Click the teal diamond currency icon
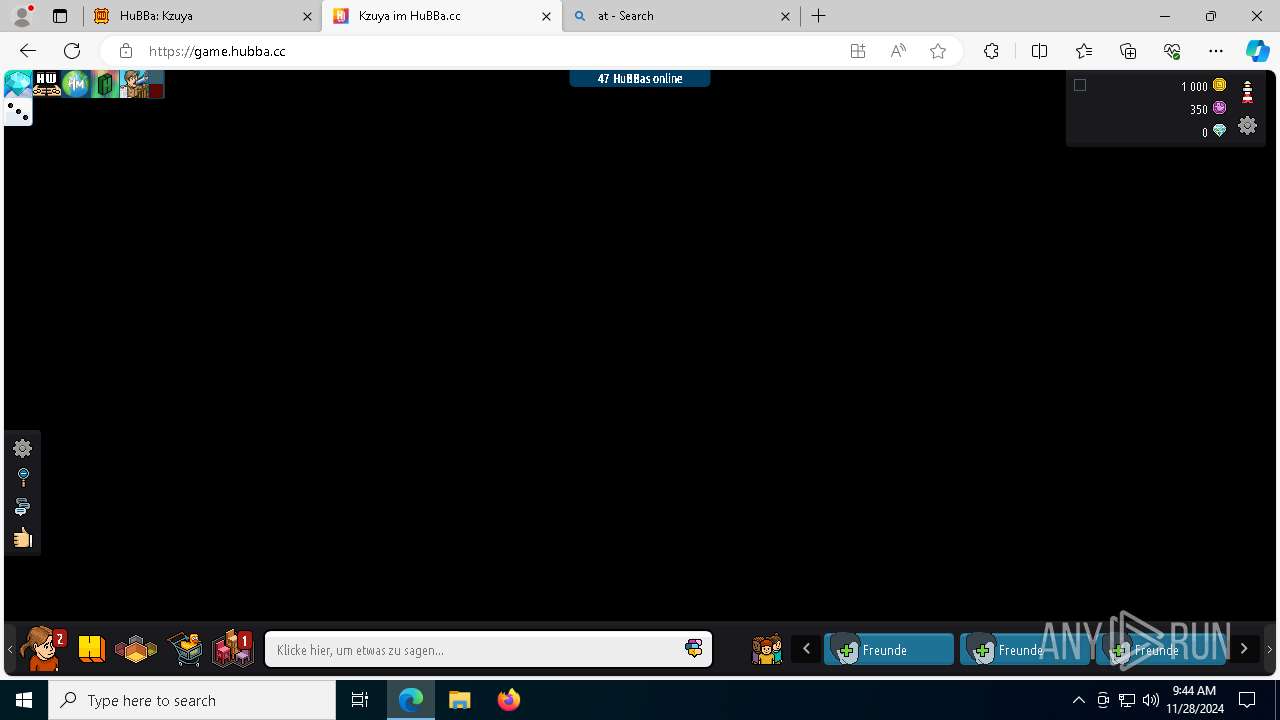The image size is (1280, 720). [x=1219, y=131]
